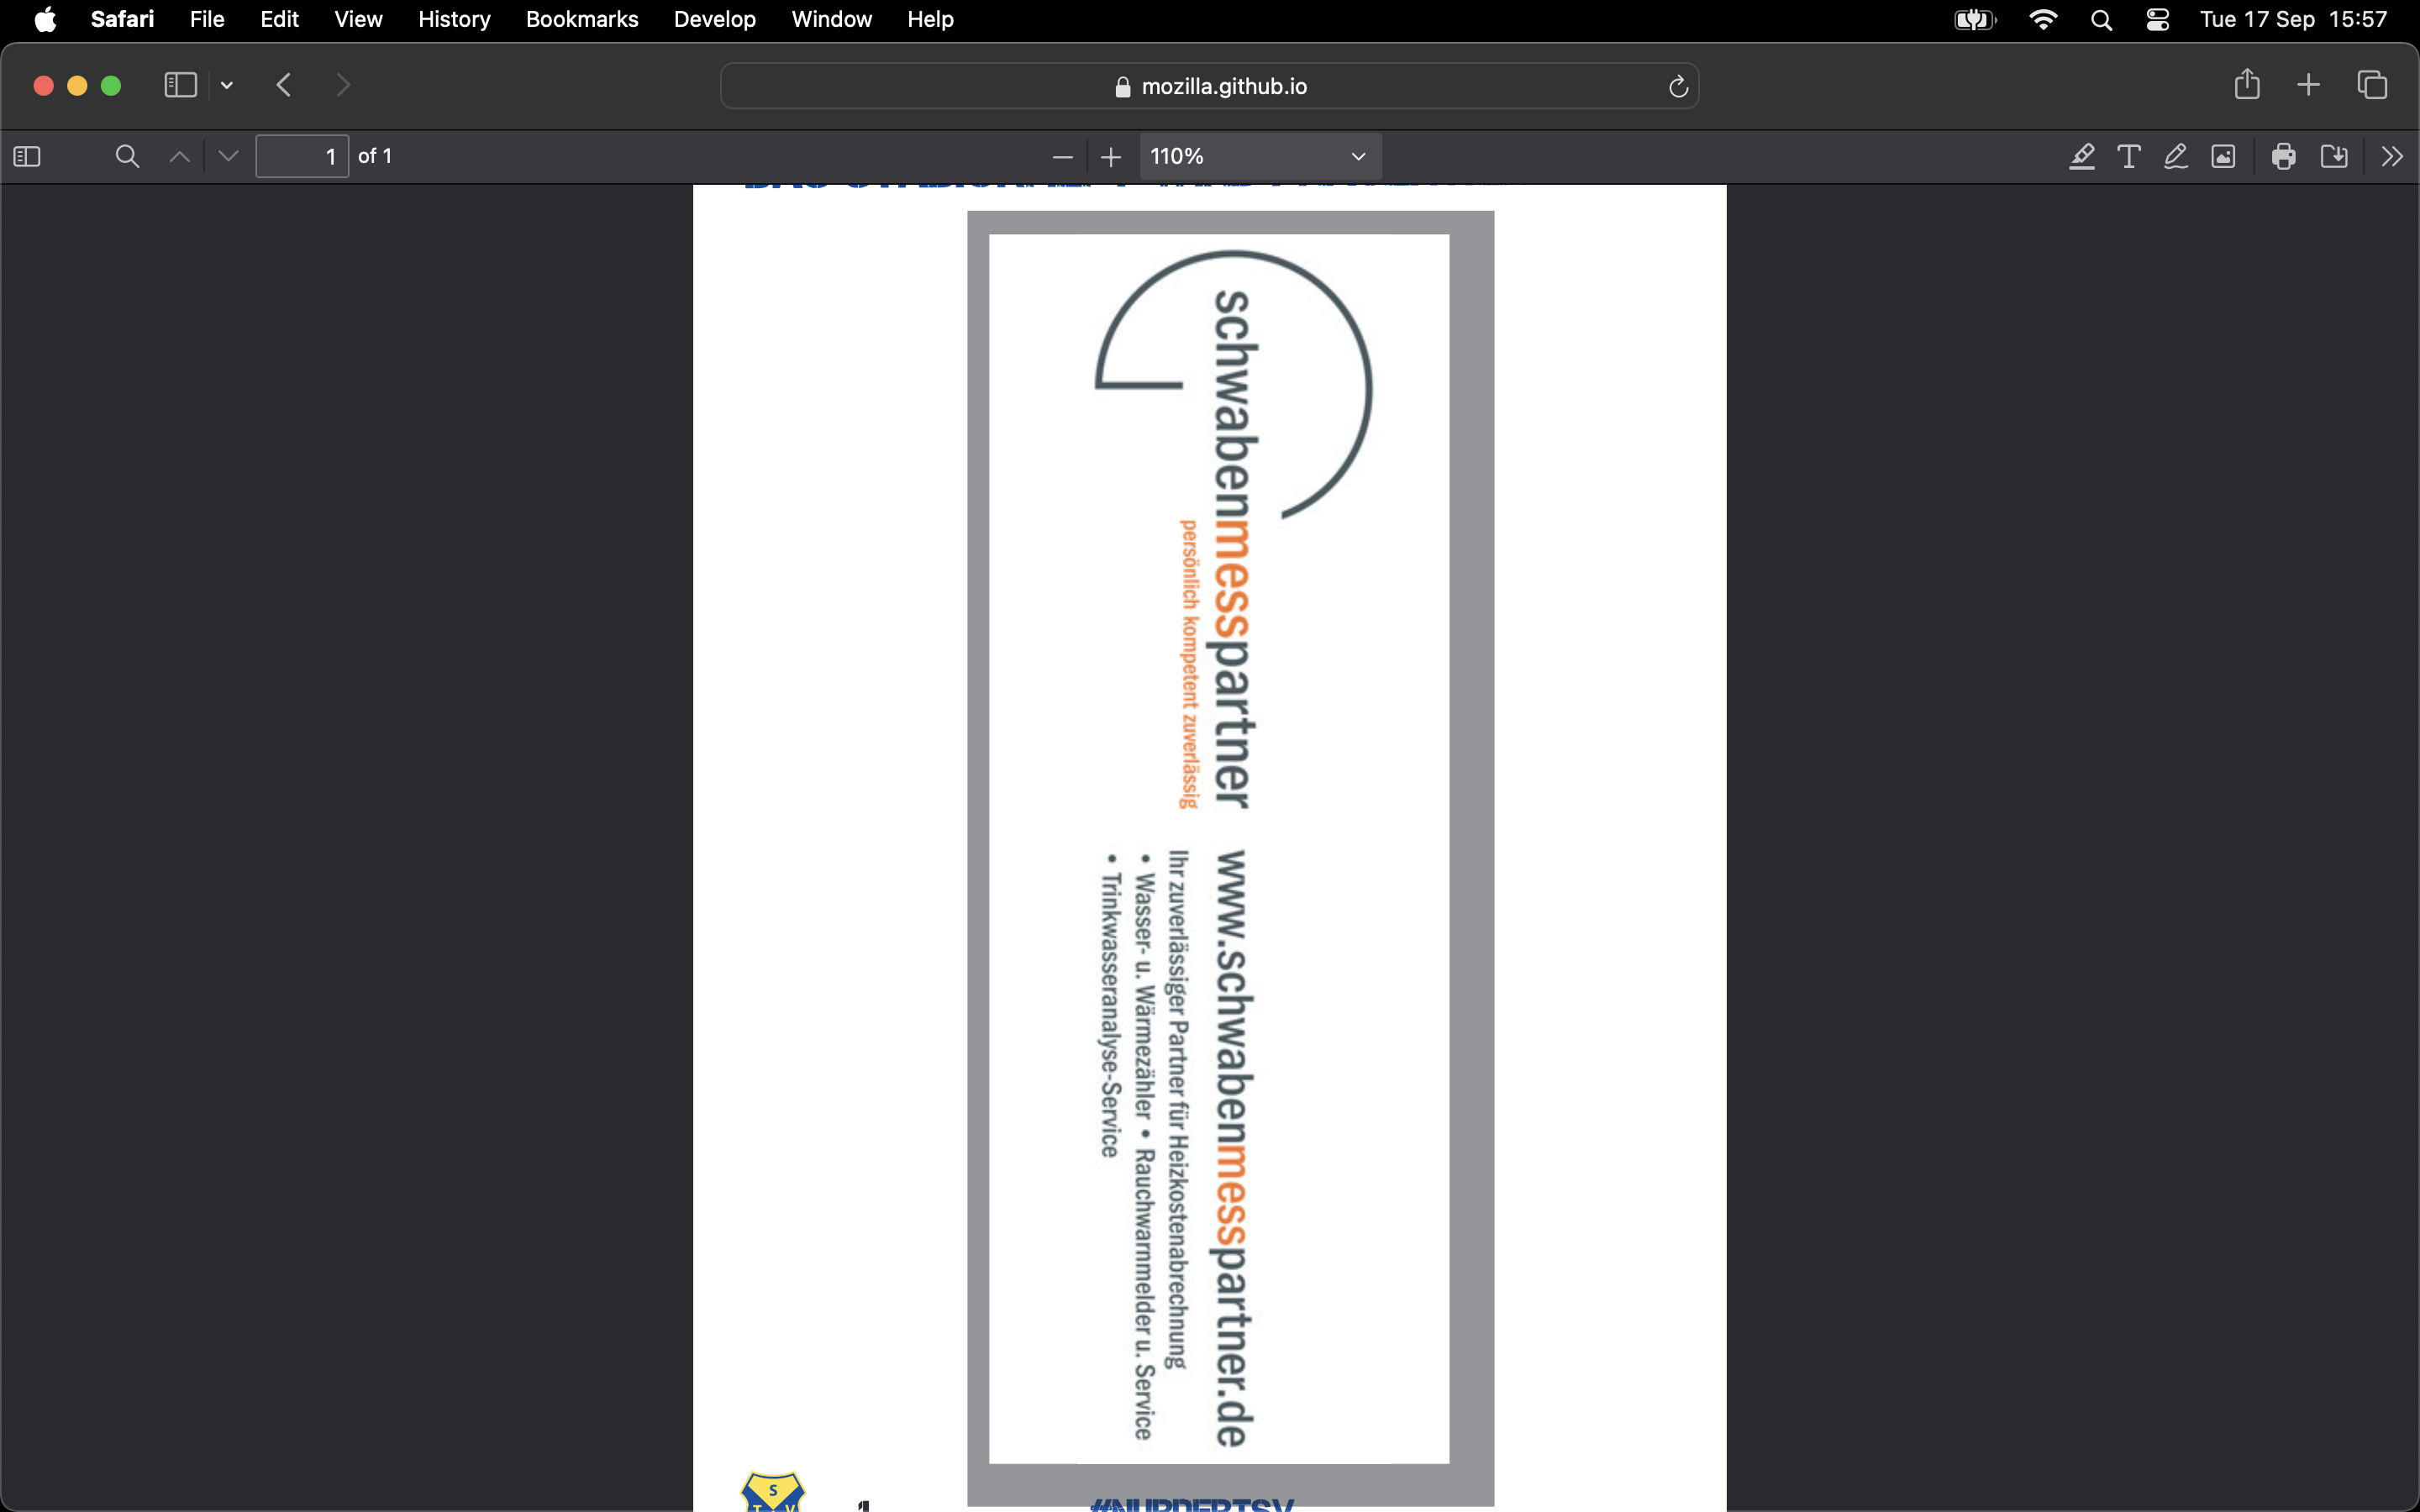Click the mozilla.github.io address bar
The width and height of the screenshot is (2420, 1512).
click(x=1209, y=86)
